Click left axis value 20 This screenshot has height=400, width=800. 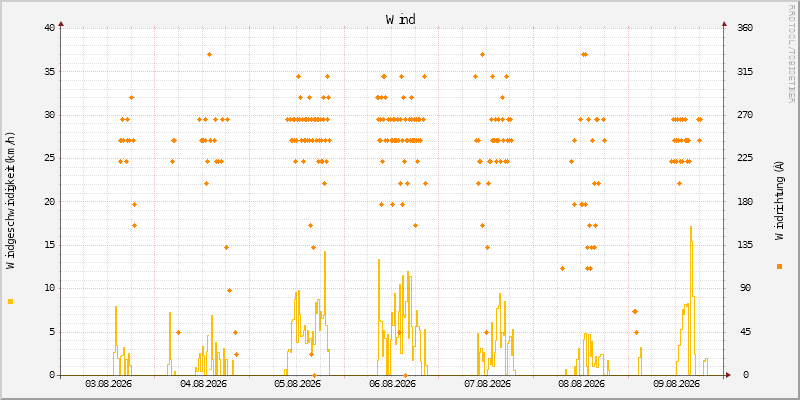49,202
